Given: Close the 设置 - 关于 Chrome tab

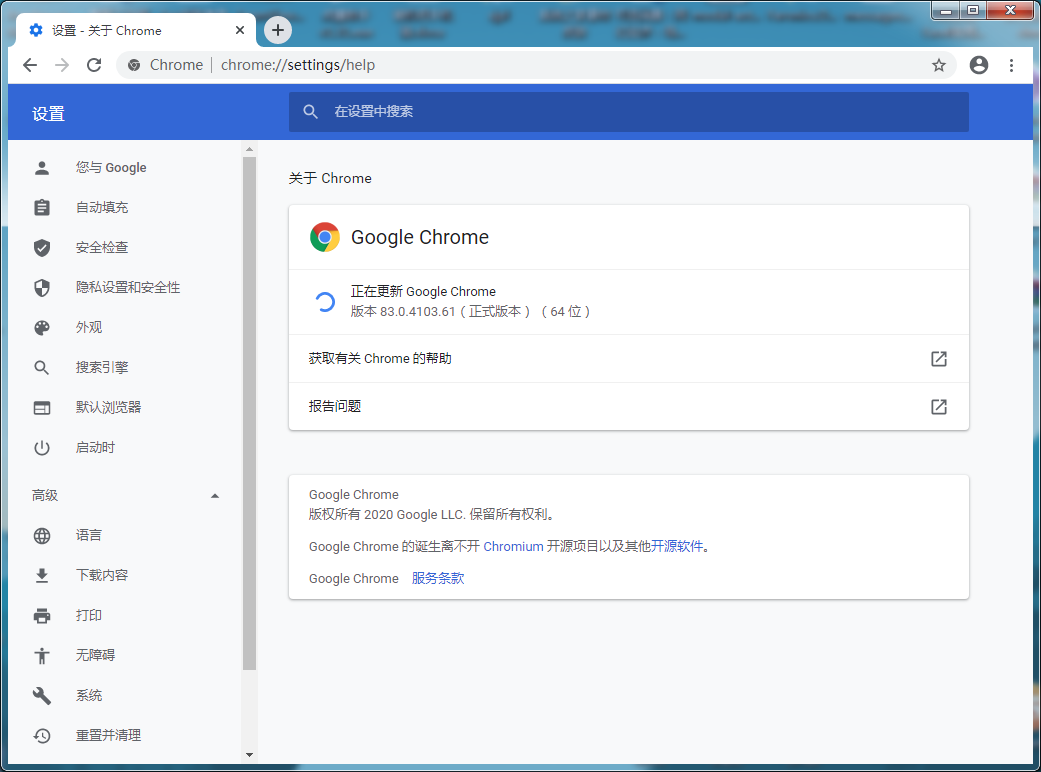Looking at the screenshot, I should click(x=240, y=30).
